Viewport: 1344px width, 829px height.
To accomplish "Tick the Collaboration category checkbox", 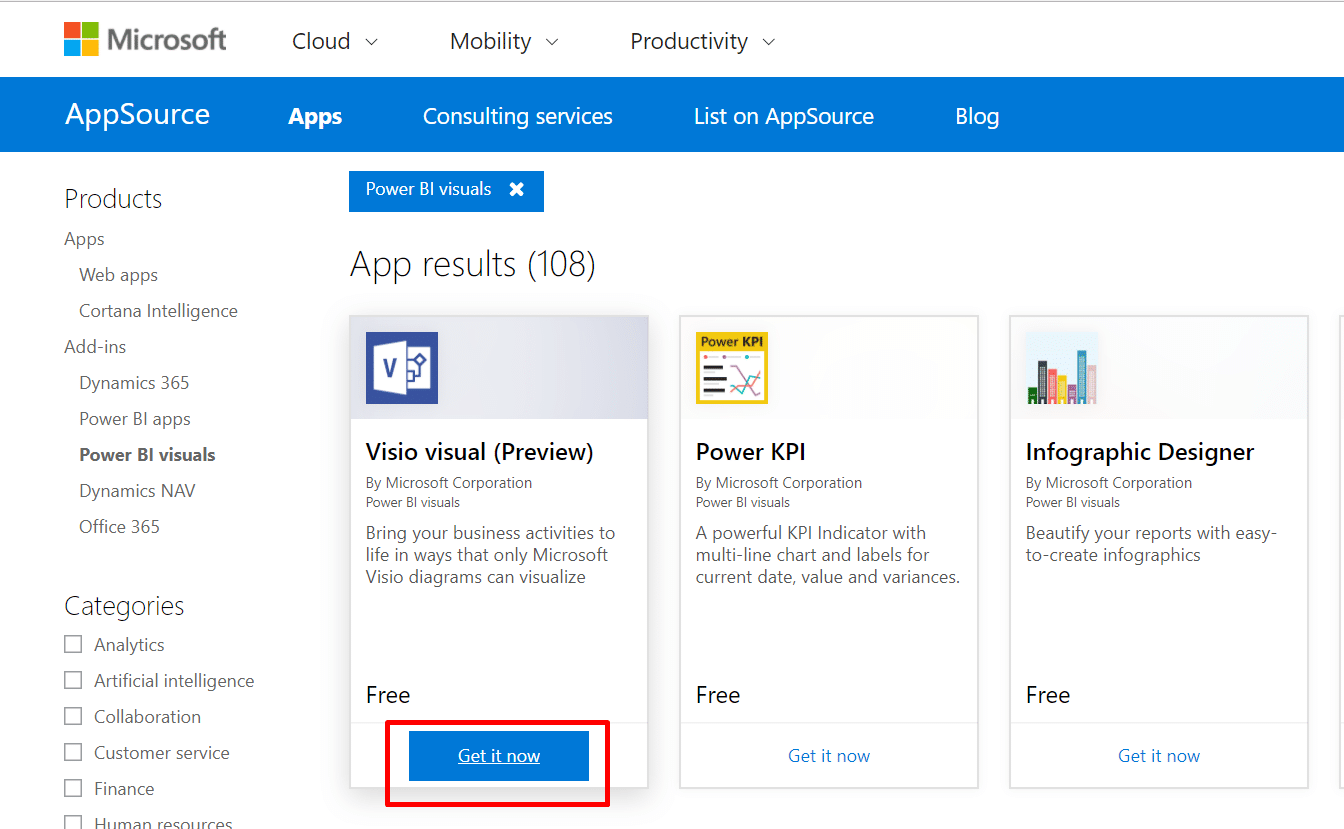I will point(73,717).
